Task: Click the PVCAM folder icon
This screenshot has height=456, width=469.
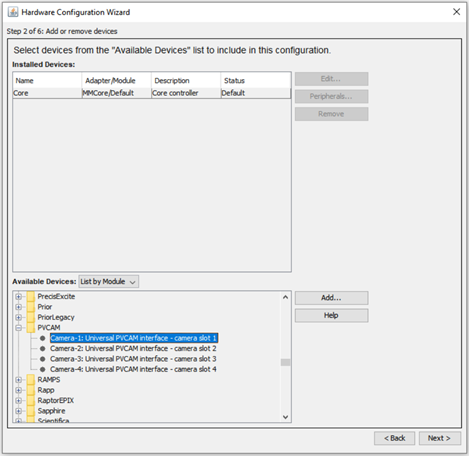Action: point(31,328)
